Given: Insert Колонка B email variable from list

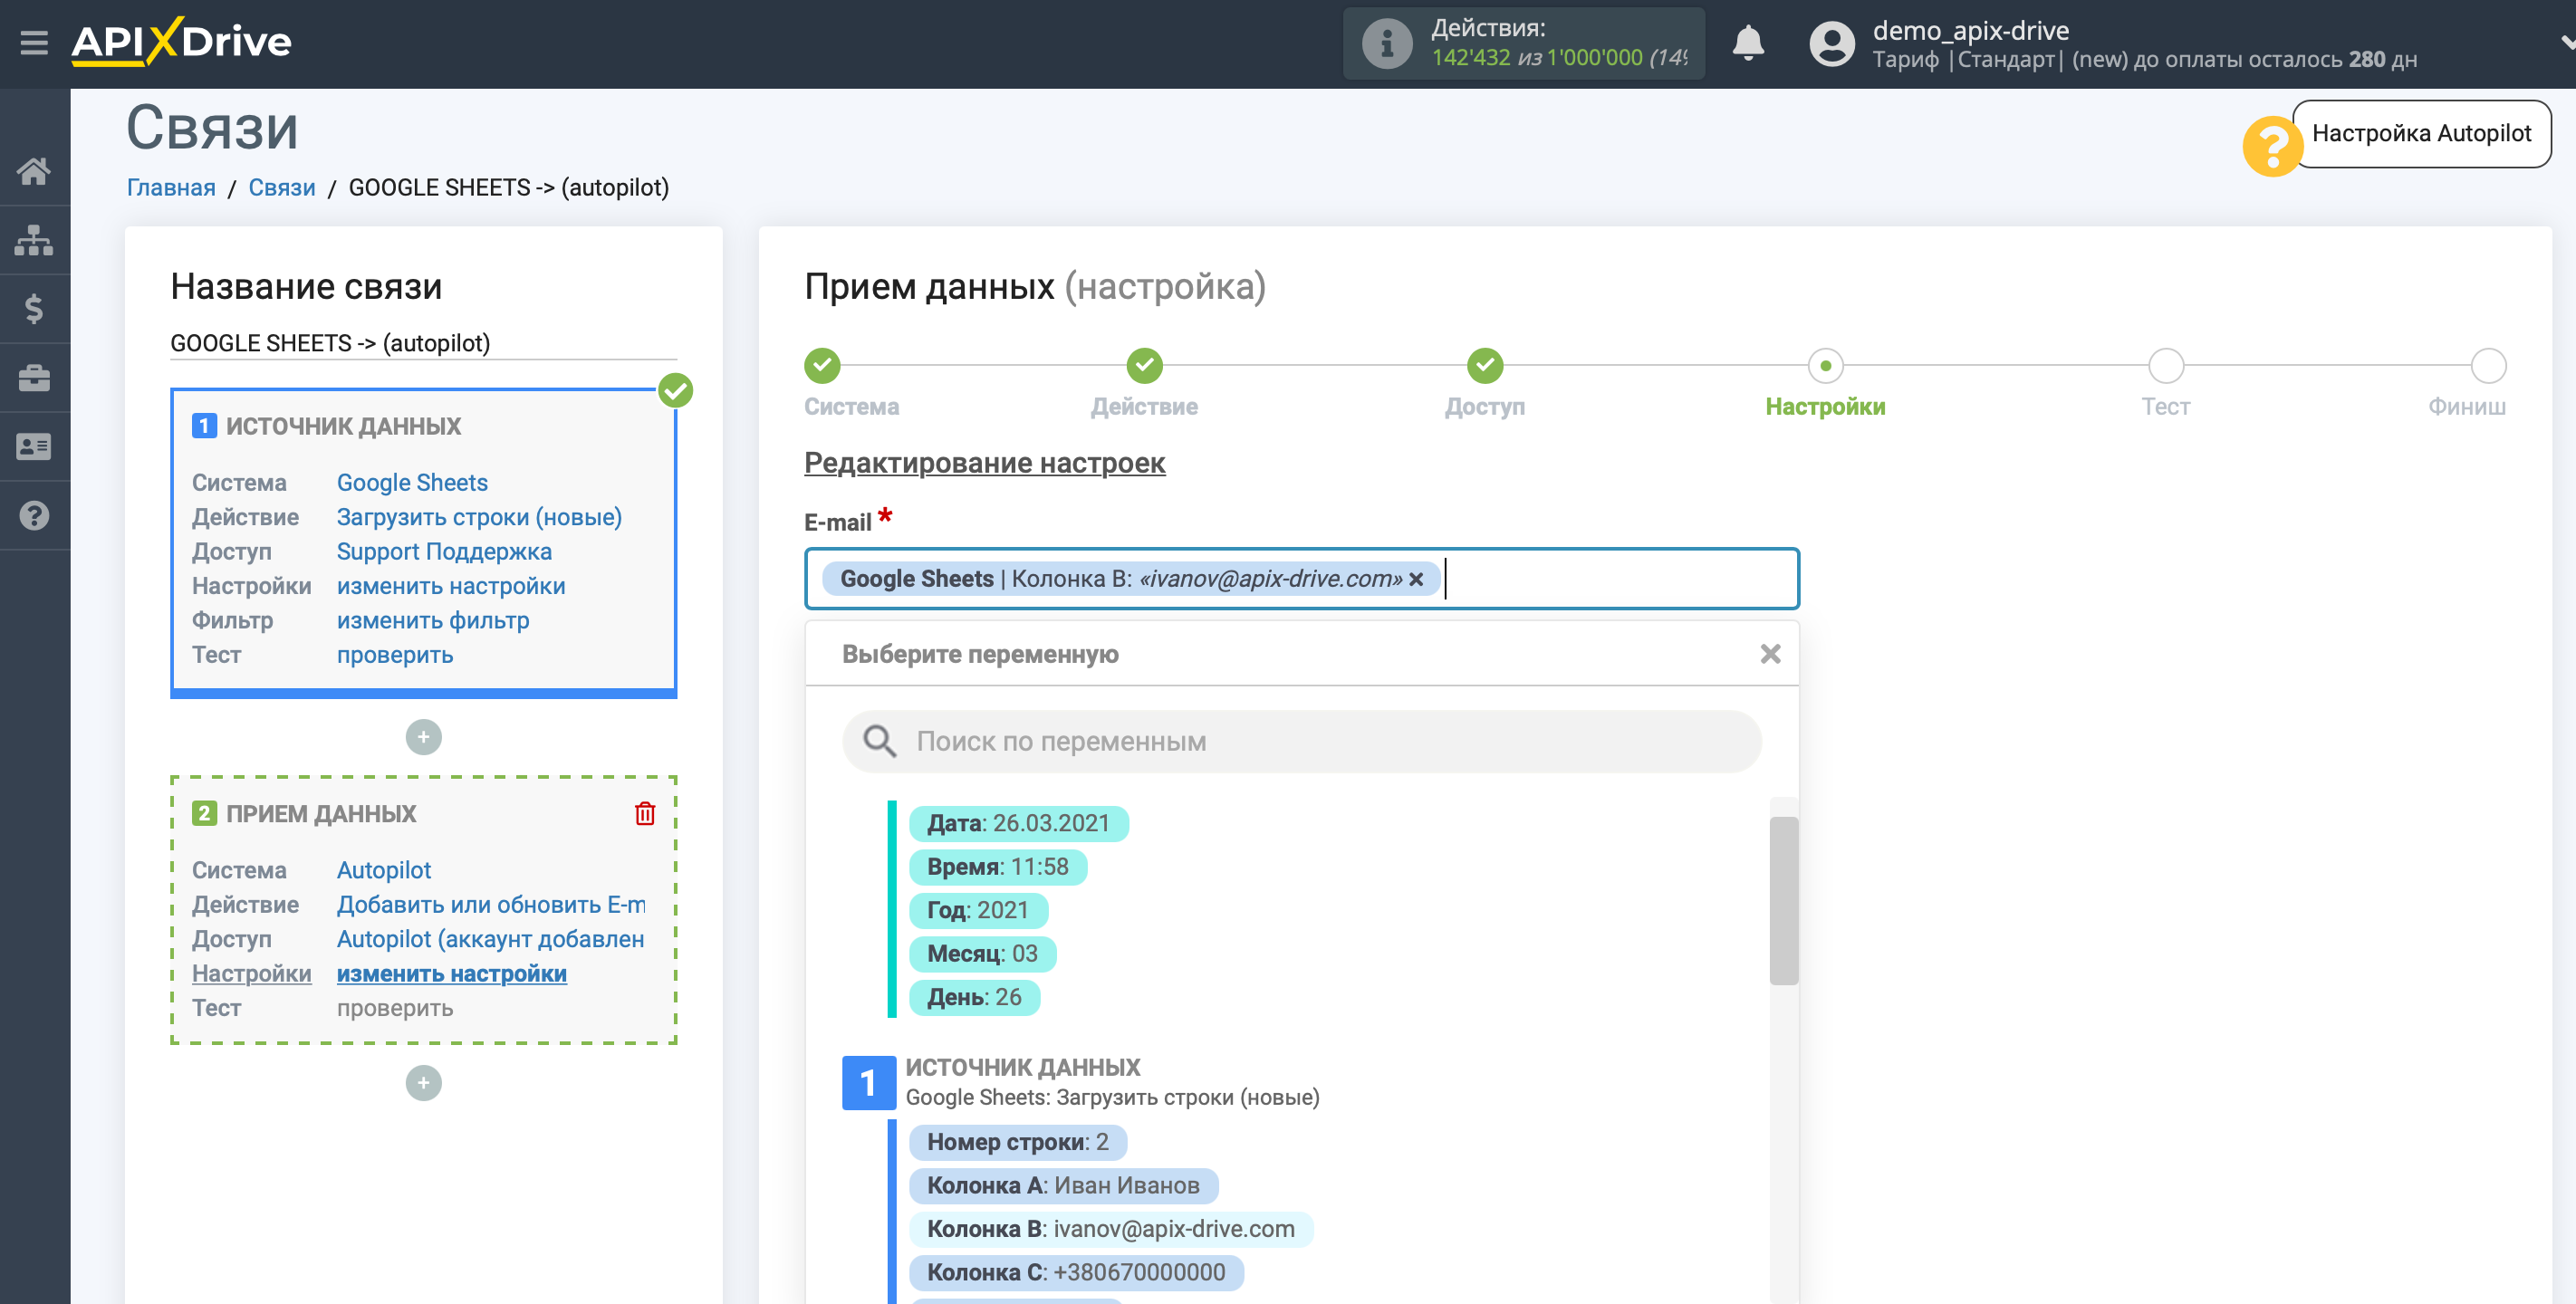Looking at the screenshot, I should [1110, 1229].
